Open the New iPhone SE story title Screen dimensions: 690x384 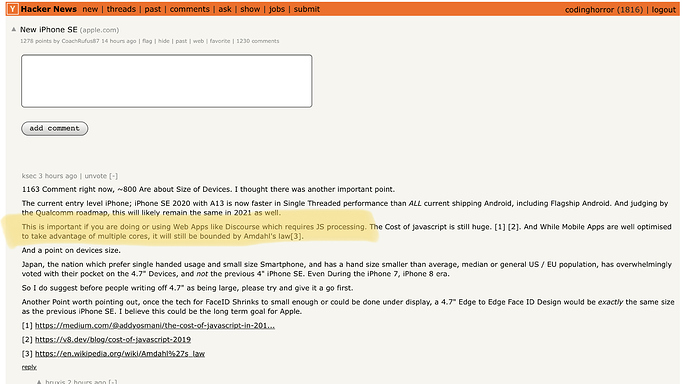pos(48,29)
